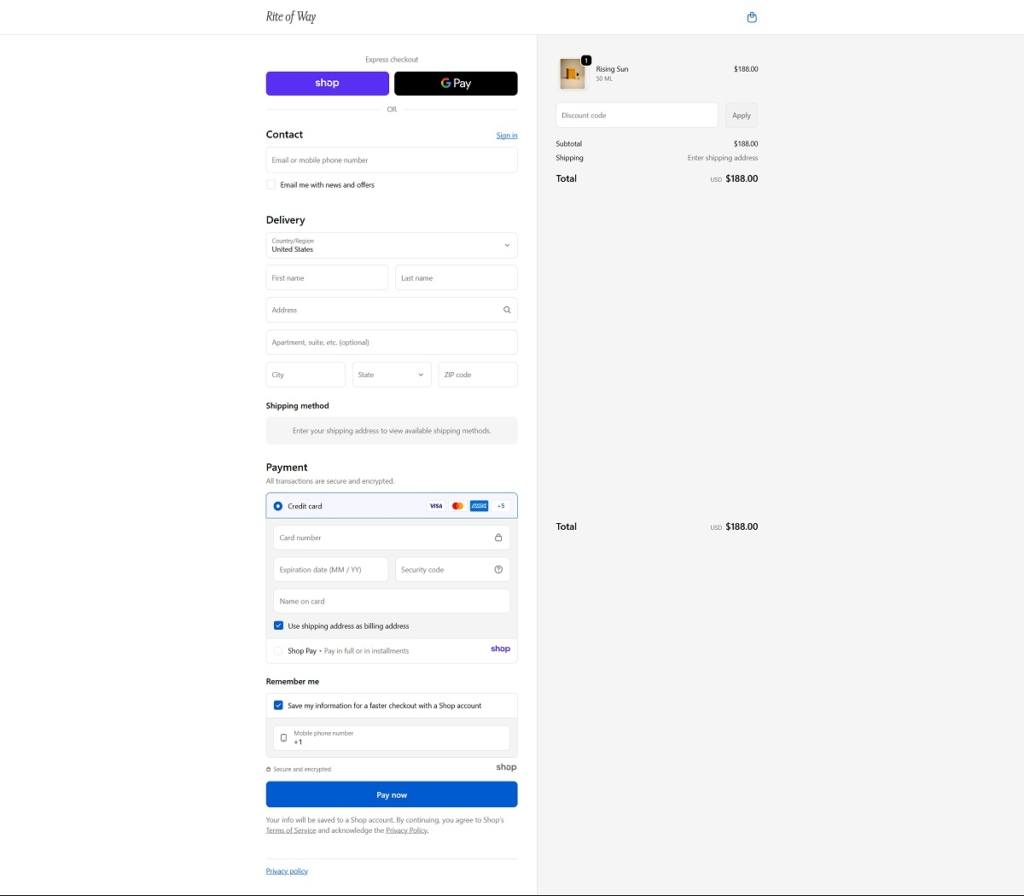This screenshot has height=896, width=1024.
Task: Pay with the purple Shop button
Action: pos(327,83)
